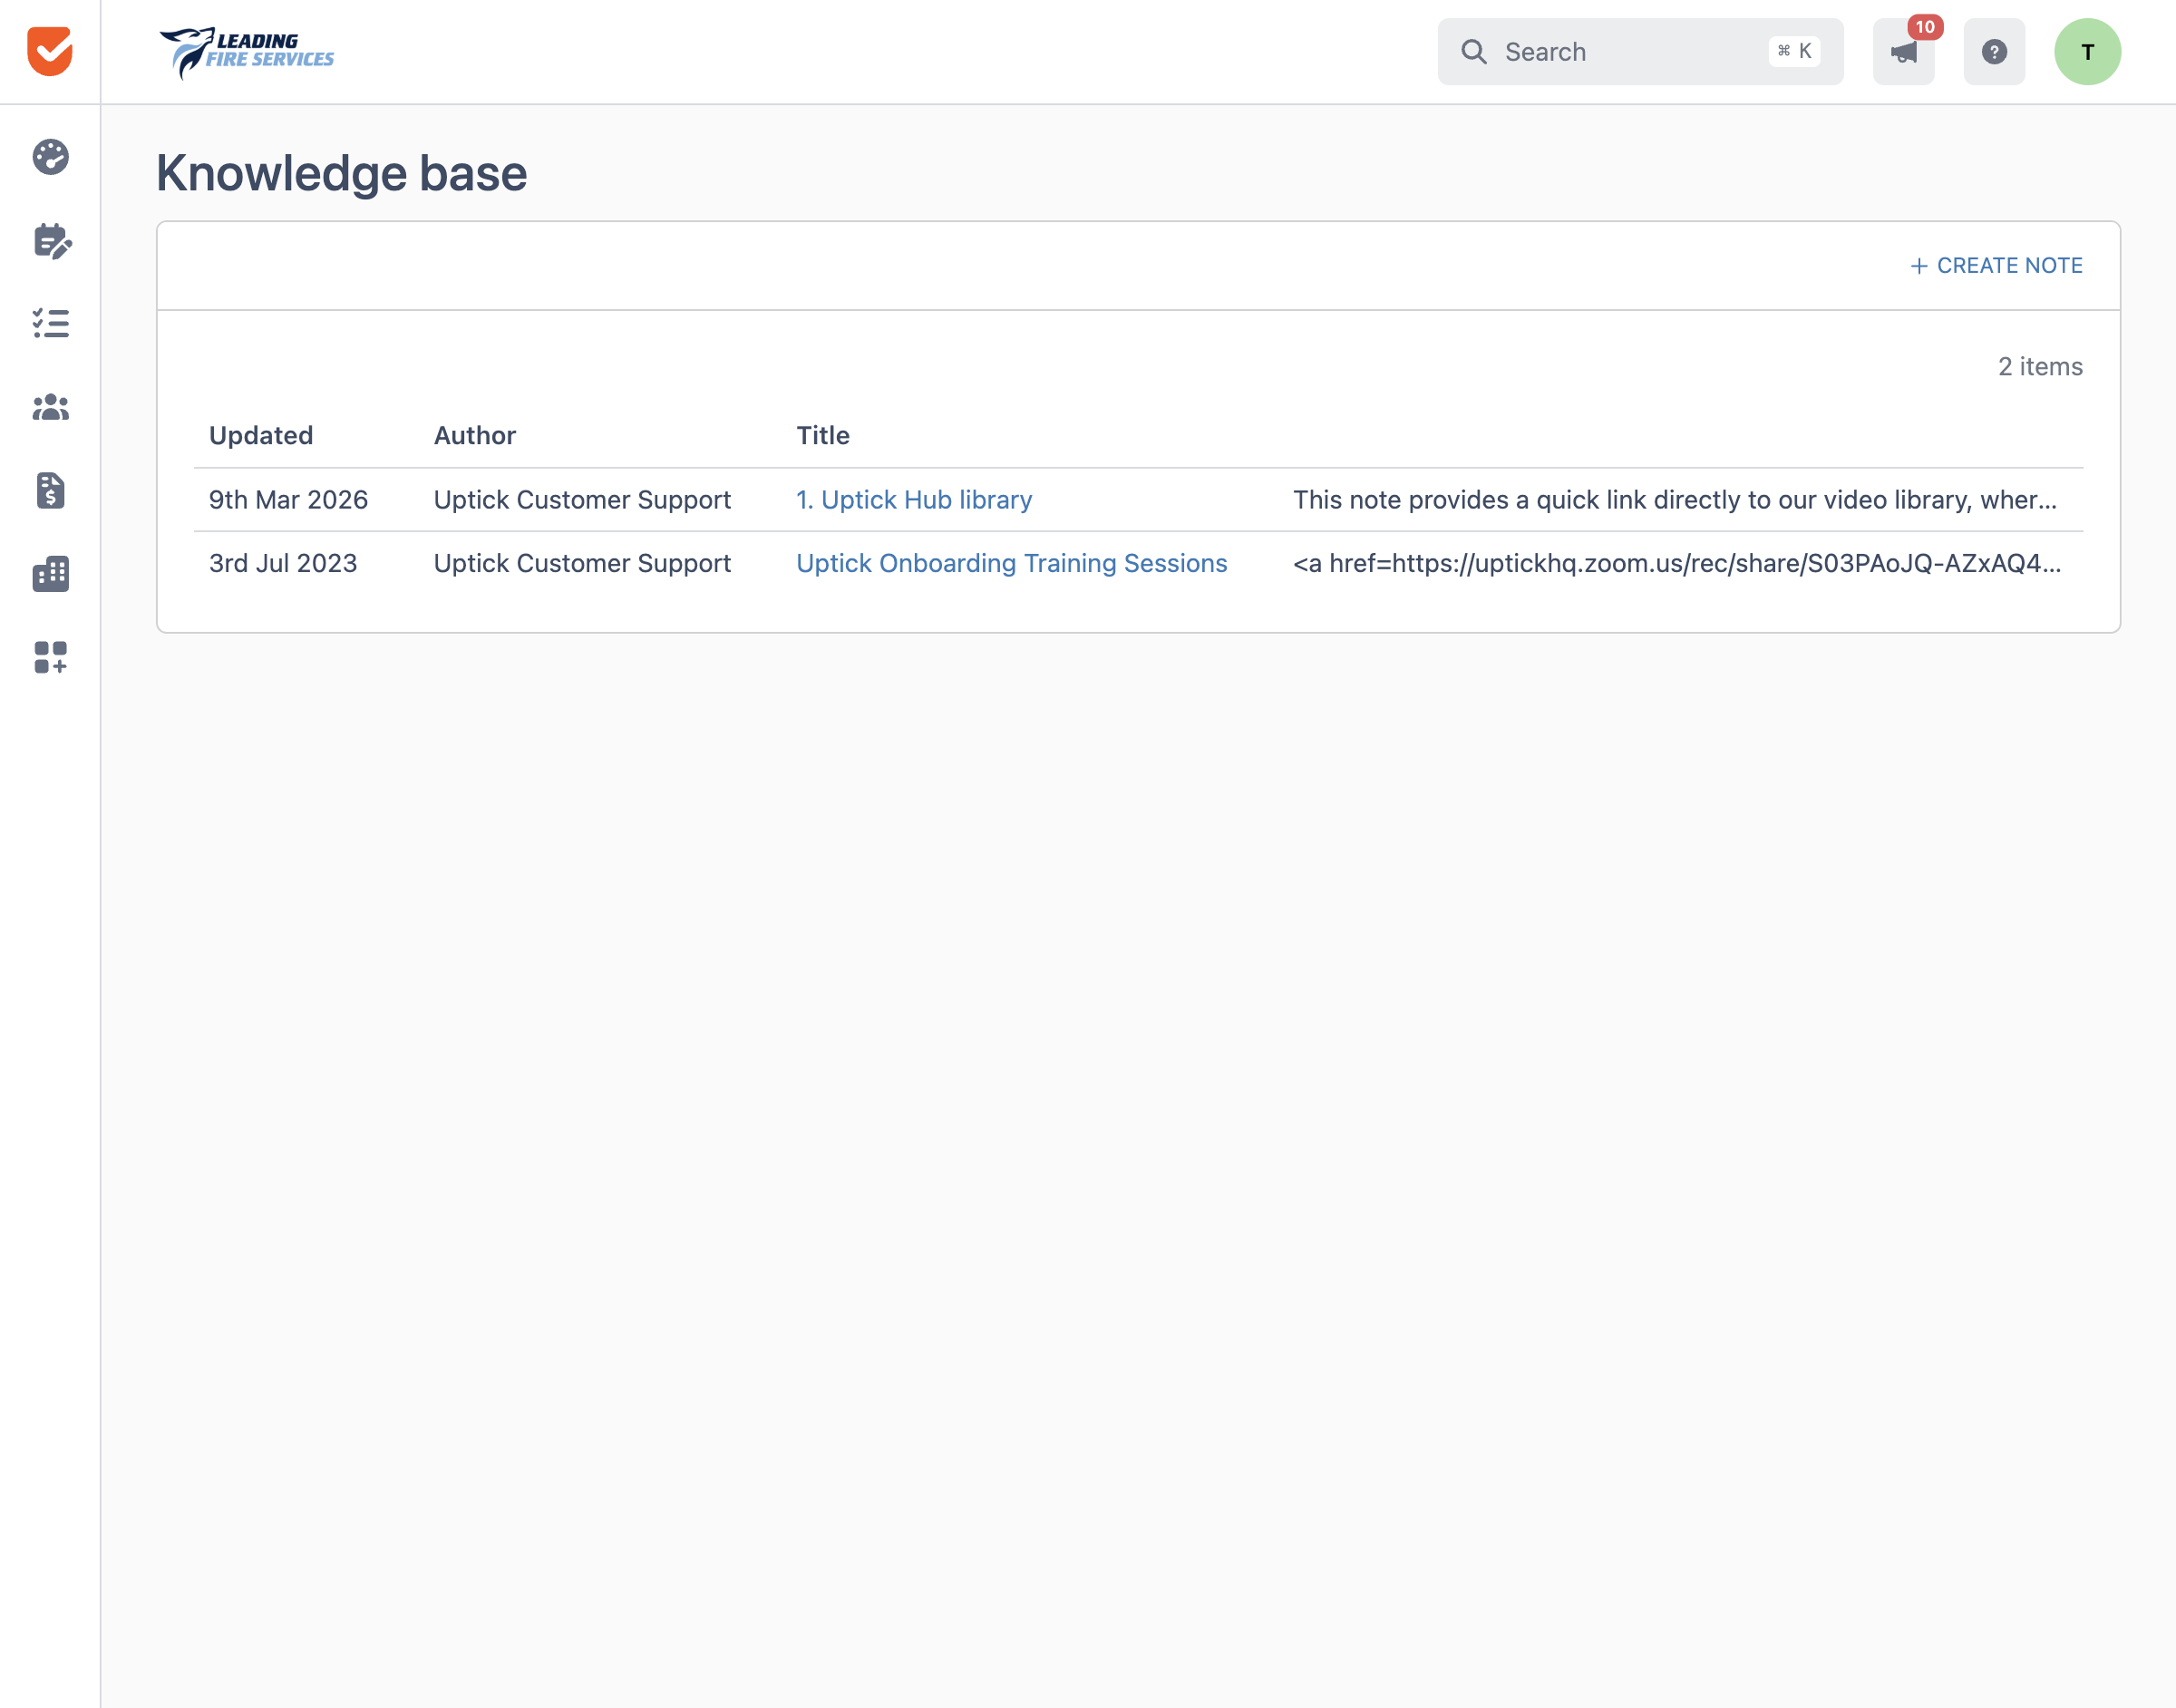Click the zoom.us href description text
The image size is (2176, 1708).
click(x=1677, y=563)
